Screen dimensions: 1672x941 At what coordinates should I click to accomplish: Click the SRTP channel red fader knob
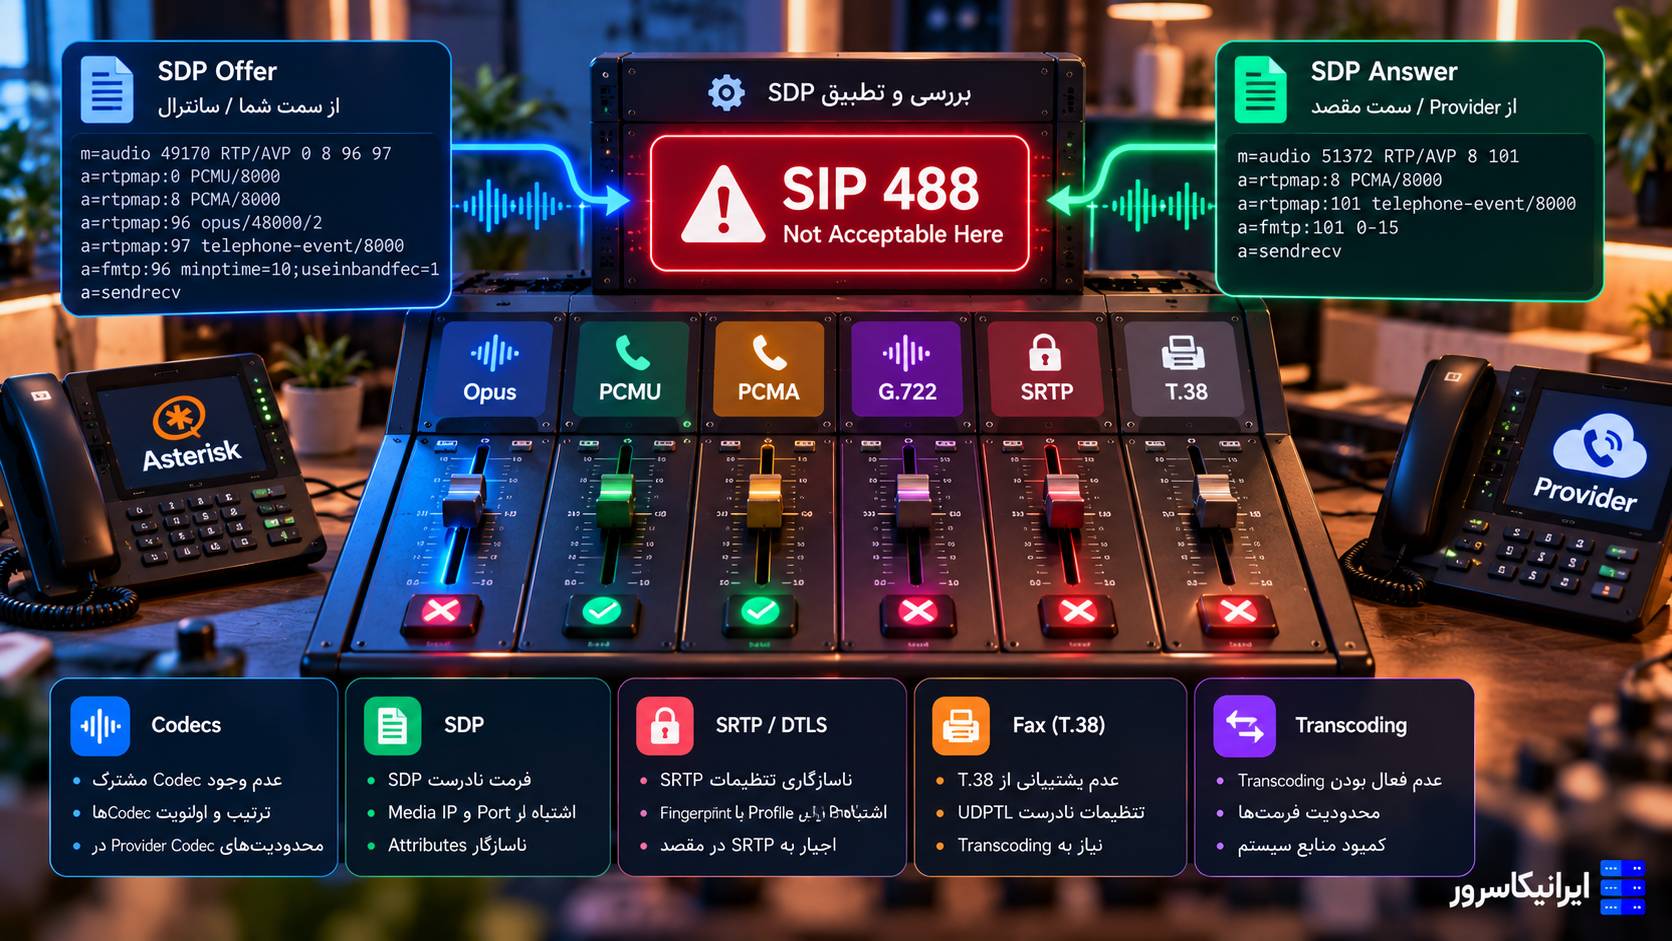click(1063, 502)
